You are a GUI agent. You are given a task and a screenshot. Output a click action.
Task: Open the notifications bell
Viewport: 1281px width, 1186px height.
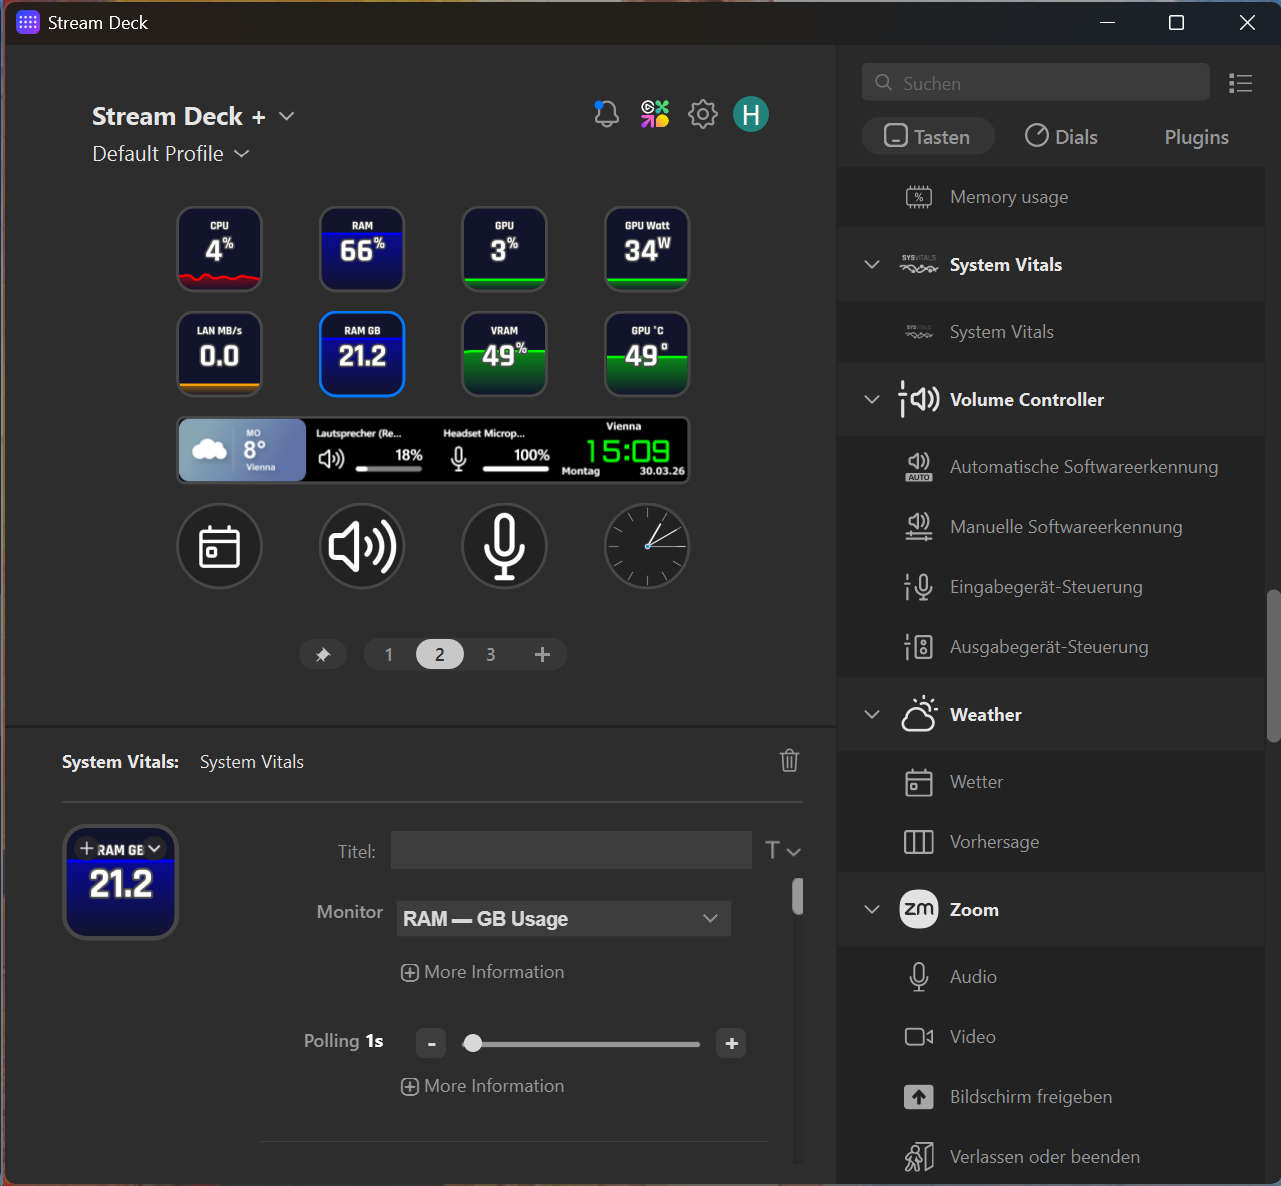coord(606,114)
